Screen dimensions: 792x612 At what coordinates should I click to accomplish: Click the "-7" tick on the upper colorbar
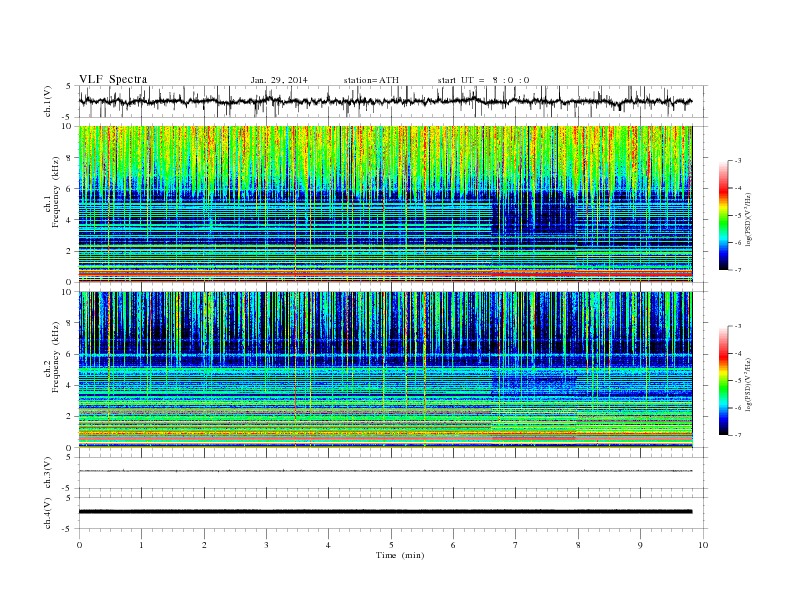tap(738, 270)
